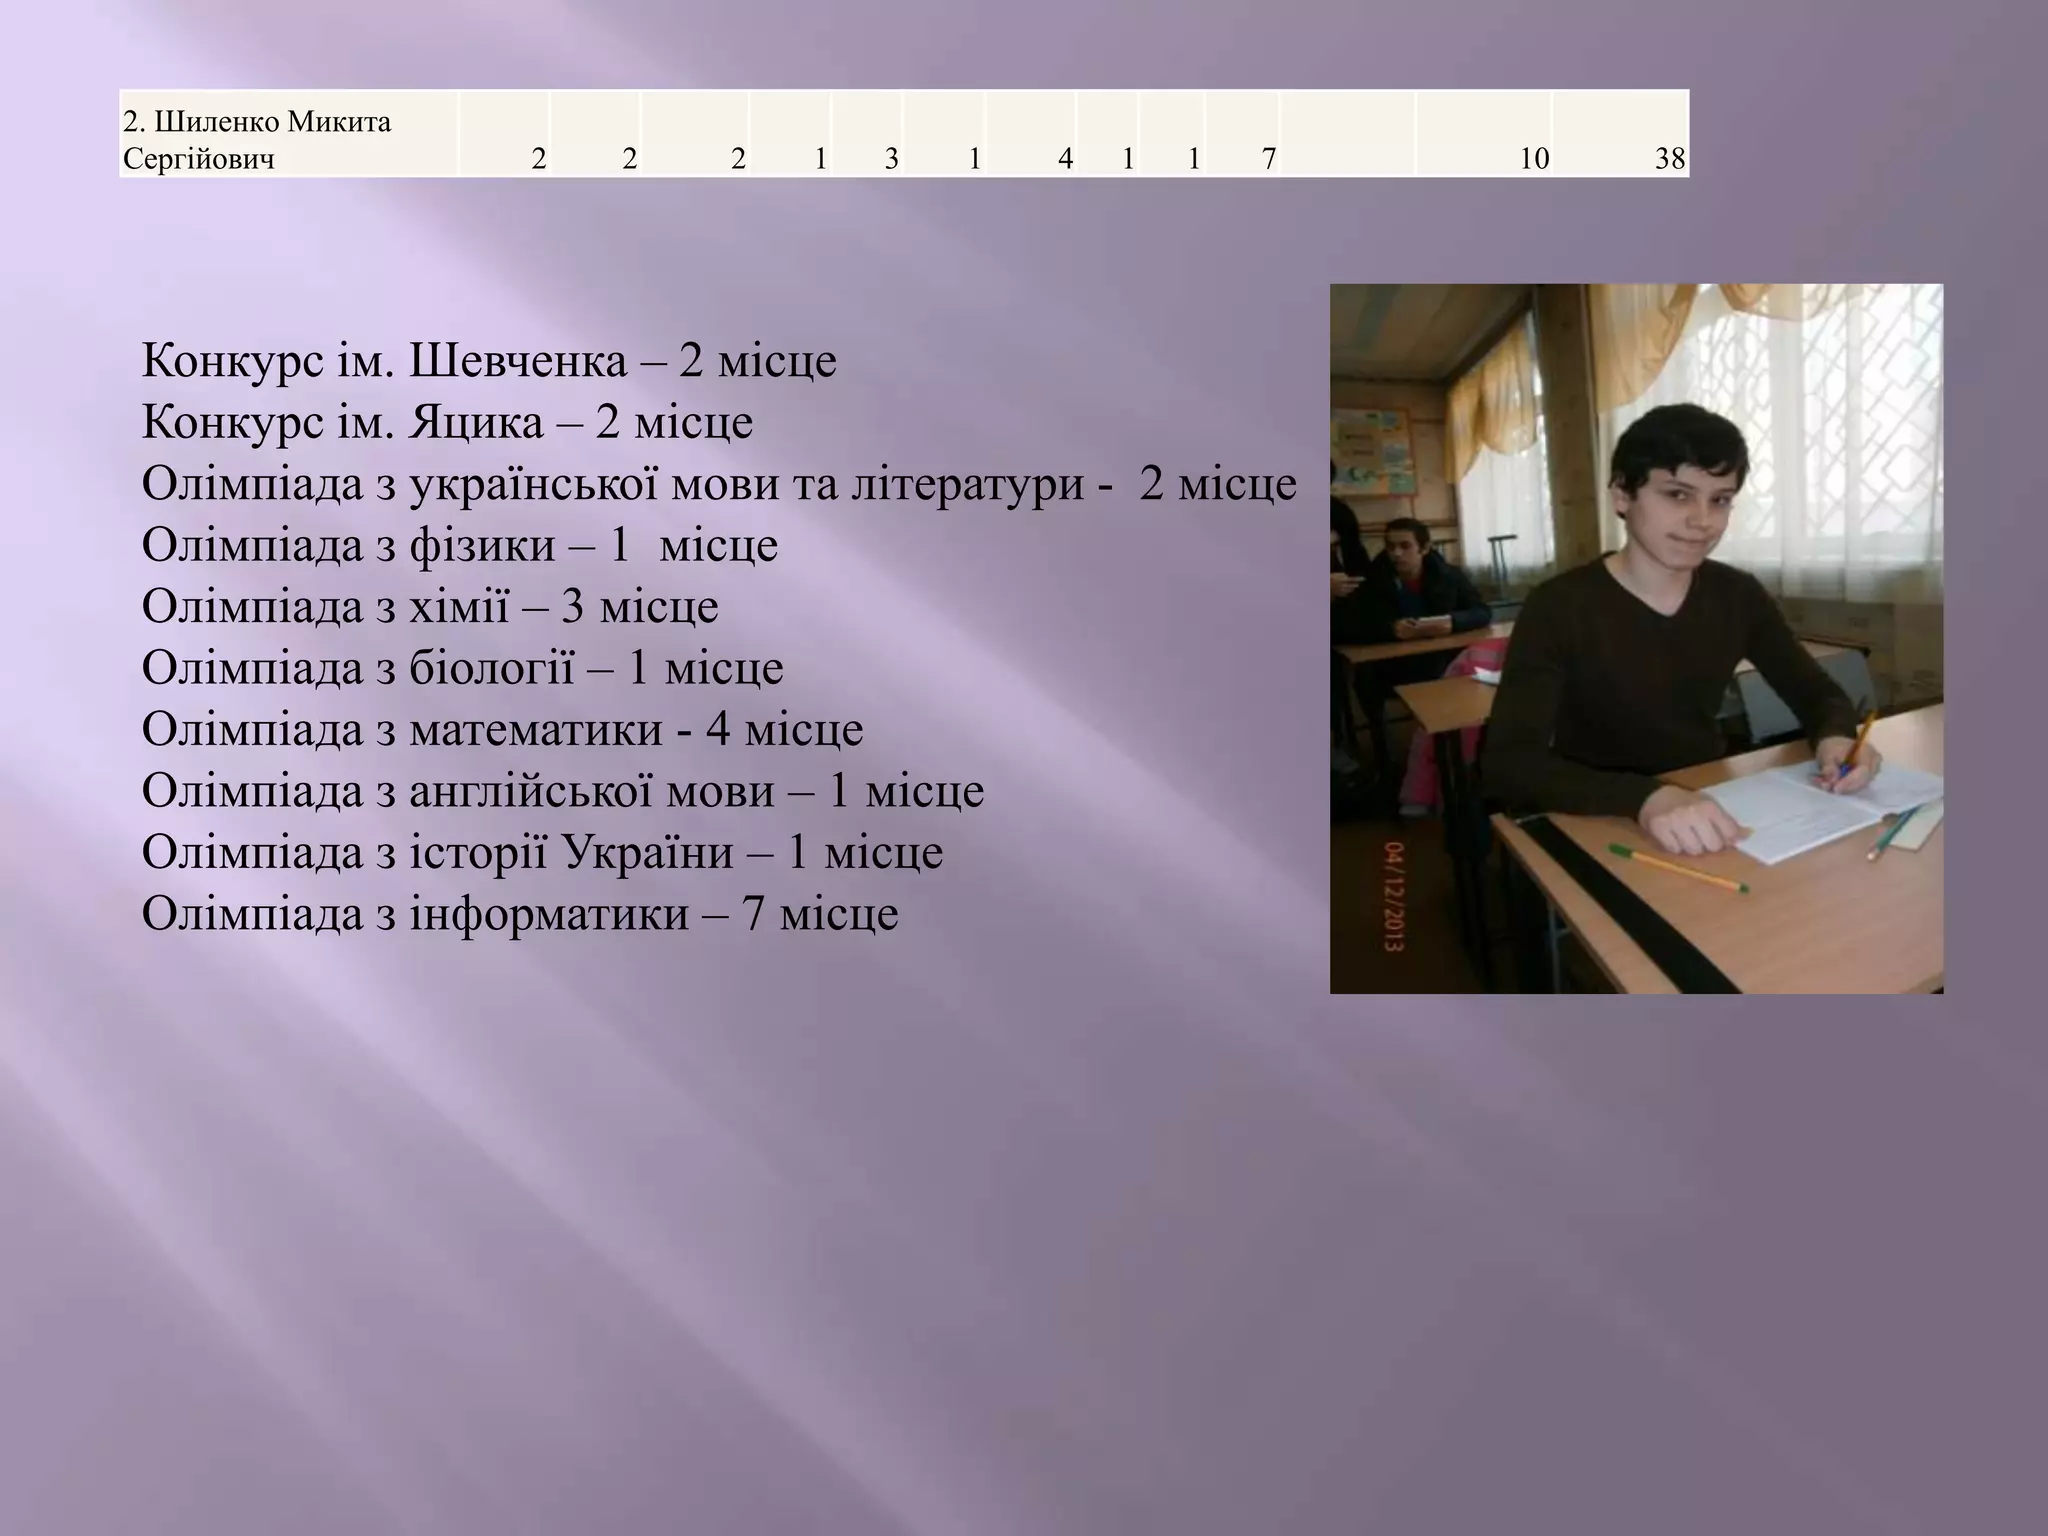This screenshot has height=1536, width=2048.
Task: Click the line 'Олімпіада з хімії – 3 місце'
Action: (x=430, y=607)
